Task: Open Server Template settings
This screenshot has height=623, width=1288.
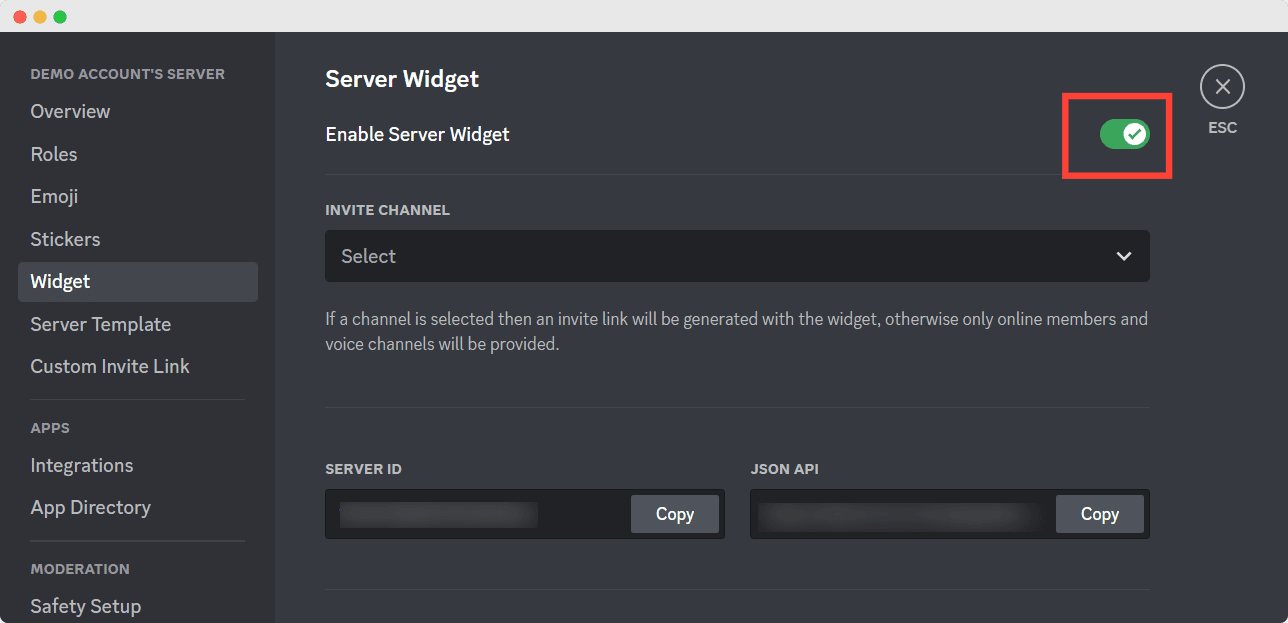Action: 100,324
